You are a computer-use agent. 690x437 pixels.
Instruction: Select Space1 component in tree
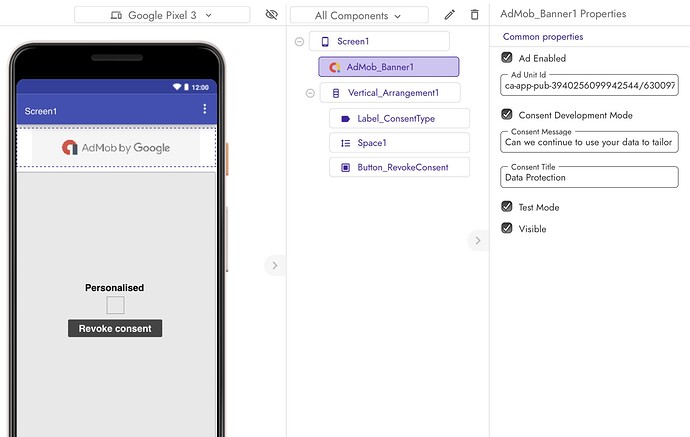[398, 143]
